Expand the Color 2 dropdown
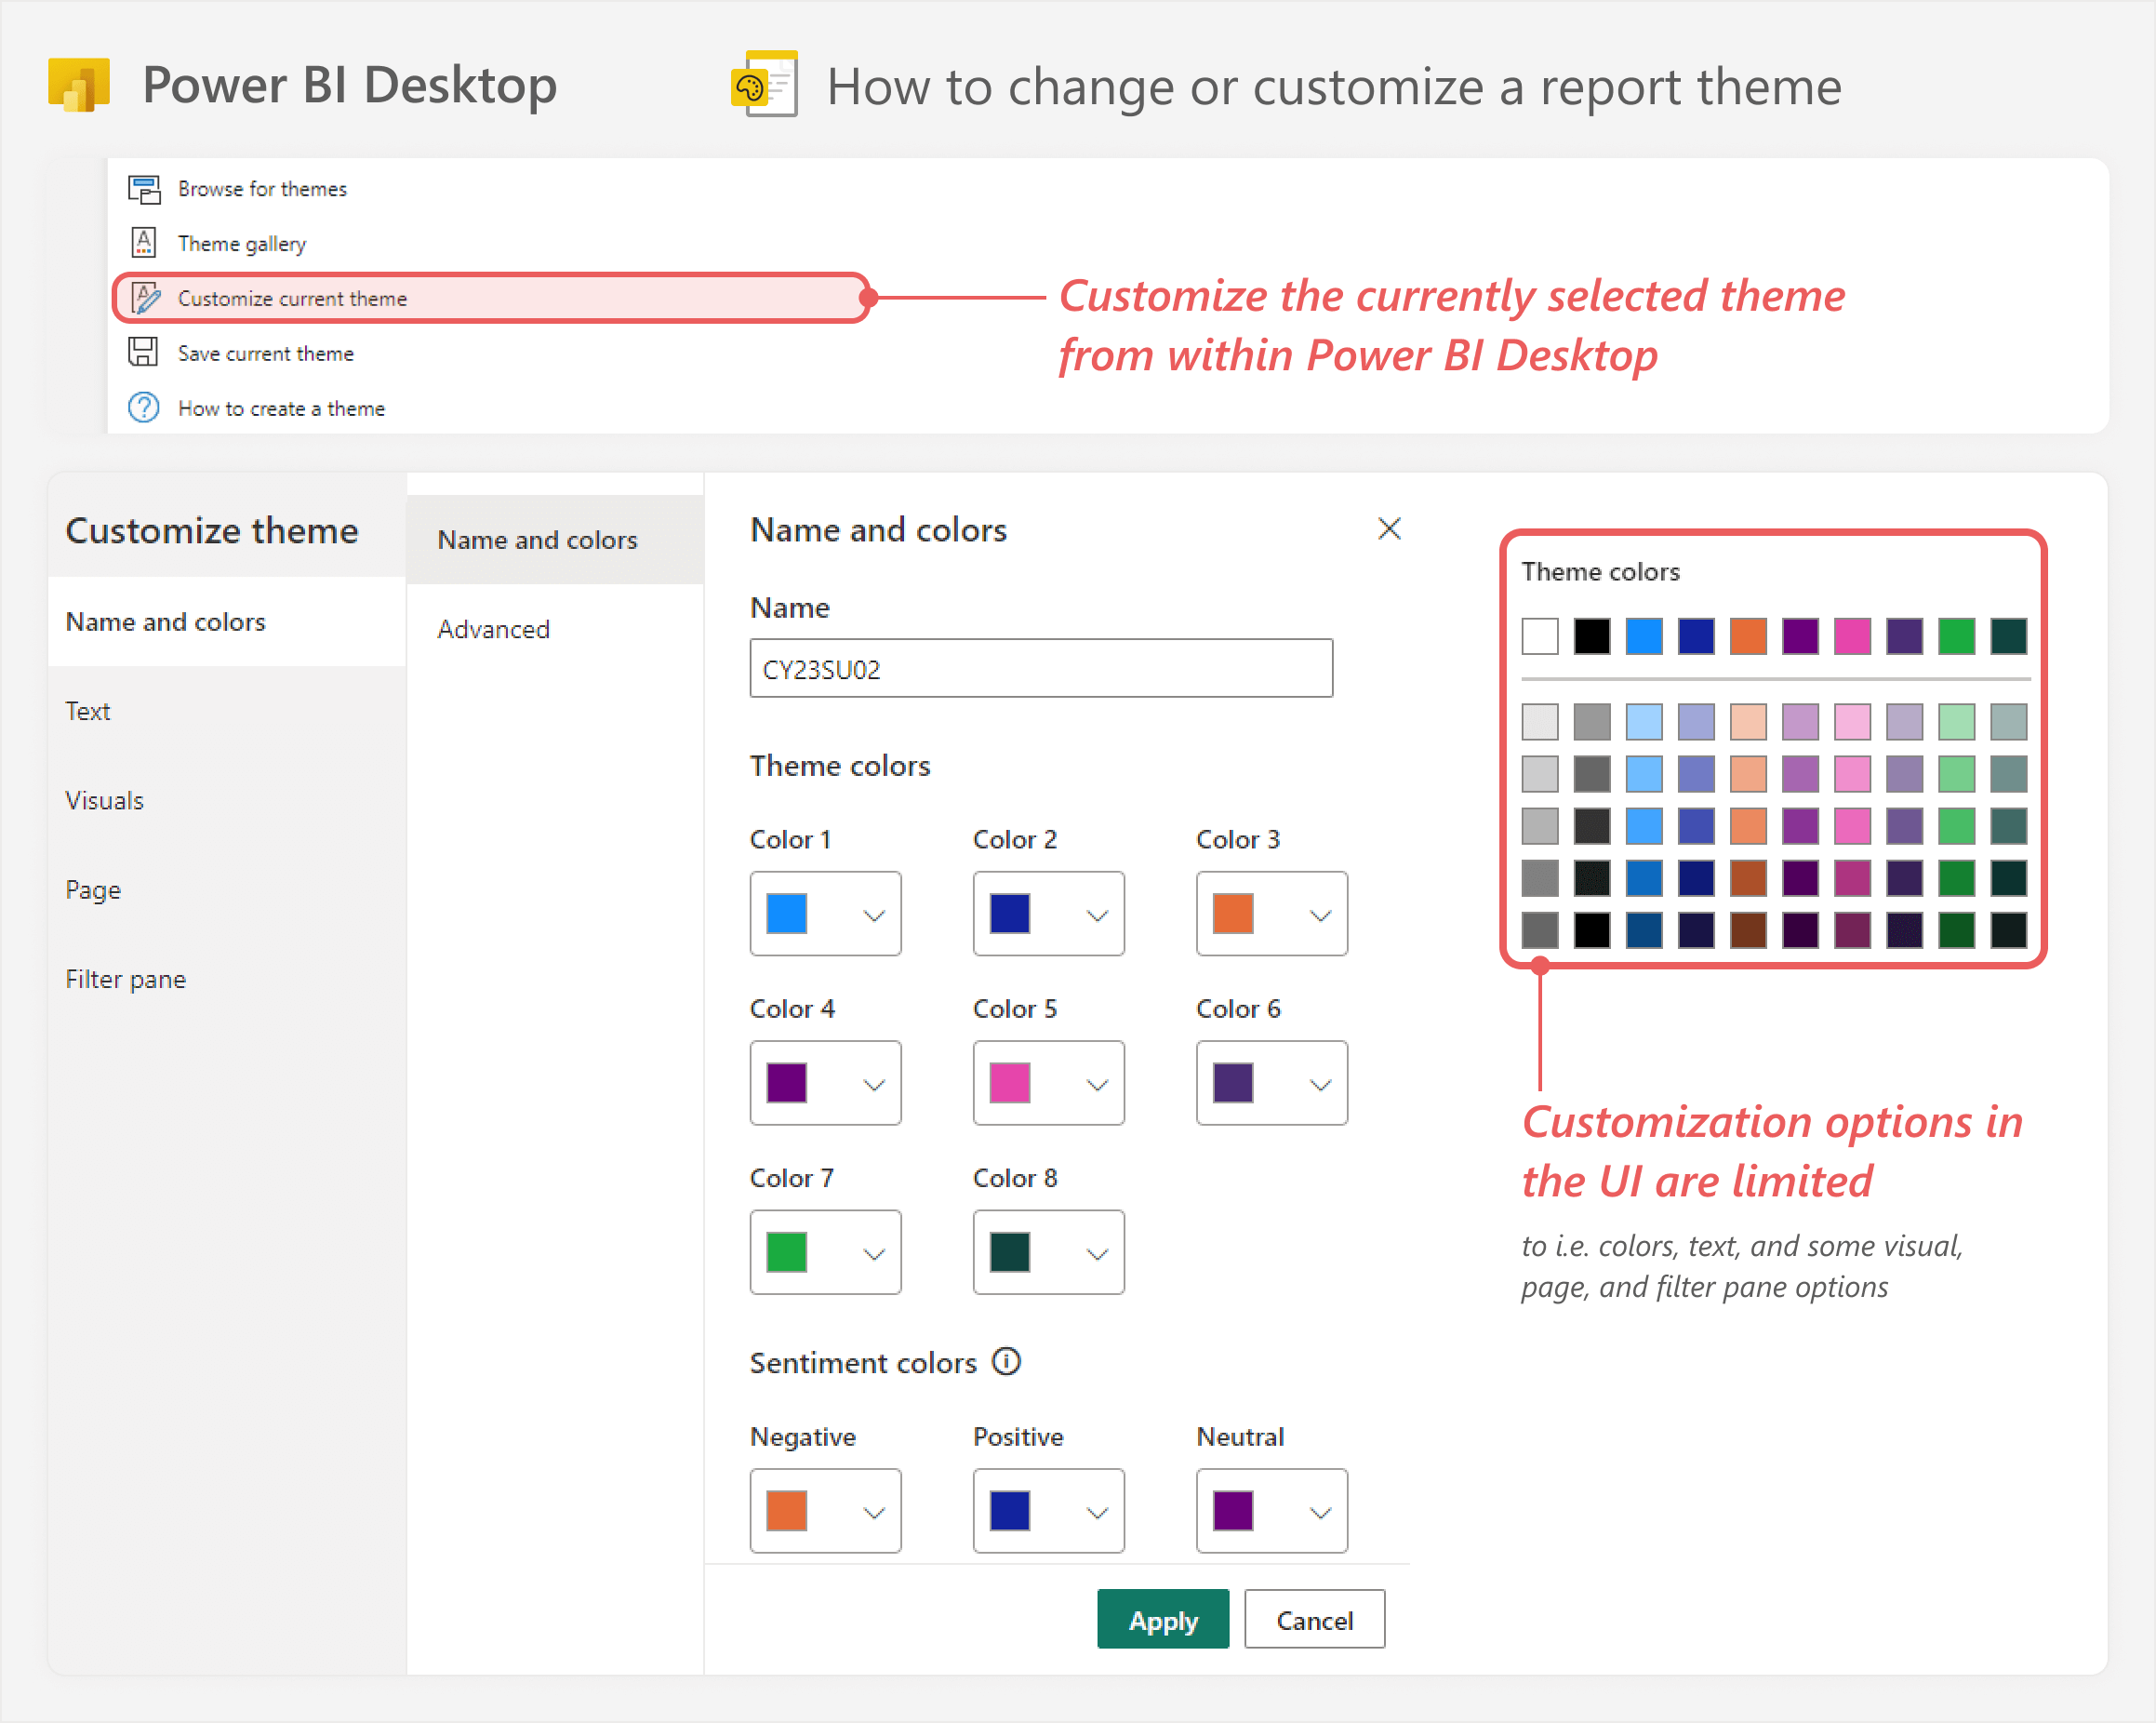This screenshot has width=2156, height=1723. 1049,914
